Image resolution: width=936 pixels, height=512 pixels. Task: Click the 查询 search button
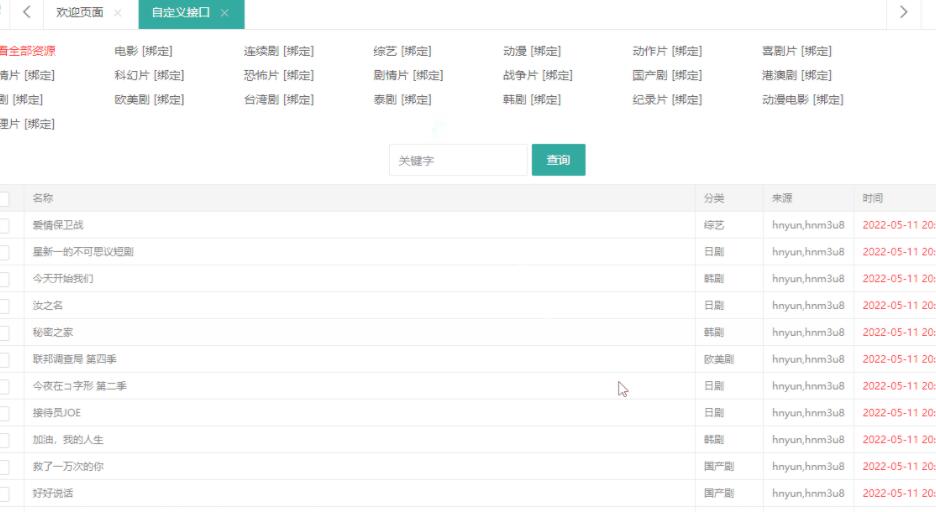558,160
